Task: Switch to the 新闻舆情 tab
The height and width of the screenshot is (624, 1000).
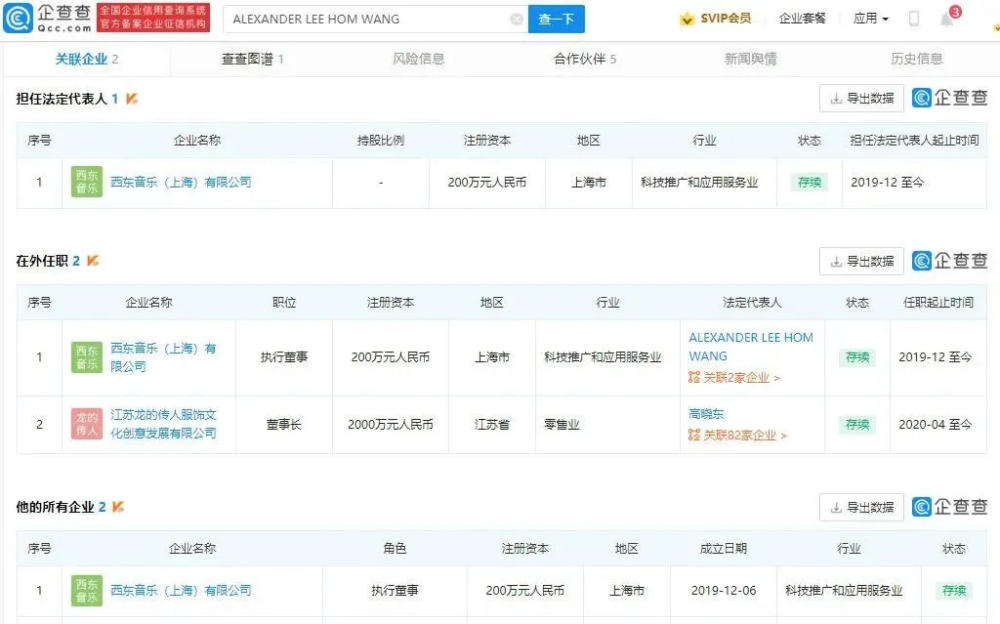Action: (x=751, y=59)
